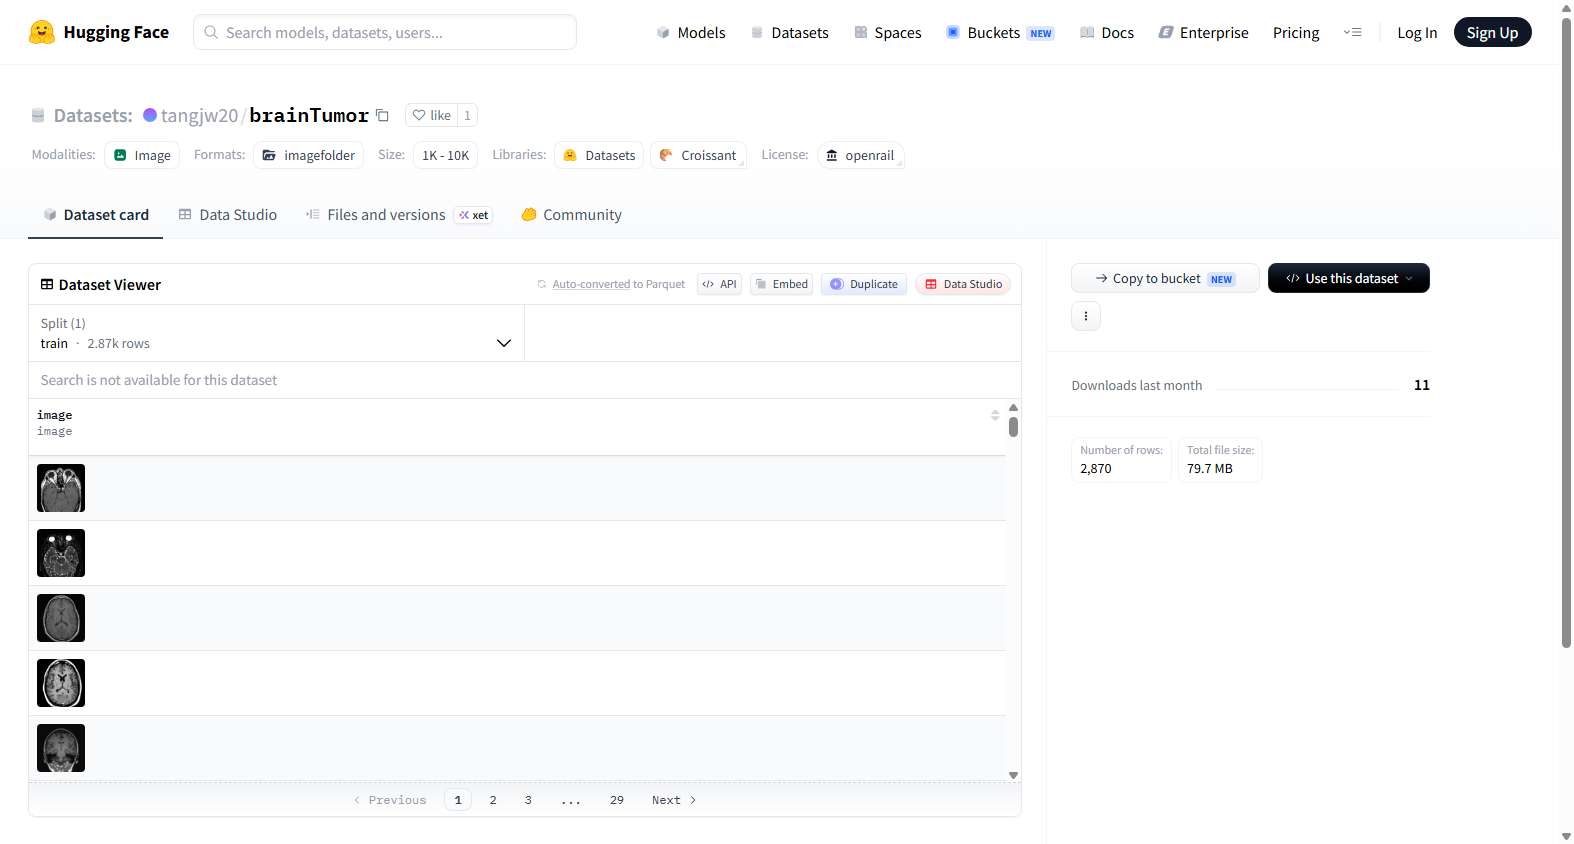Switch to the Dataset card tab
The width and height of the screenshot is (1574, 844).
(96, 215)
